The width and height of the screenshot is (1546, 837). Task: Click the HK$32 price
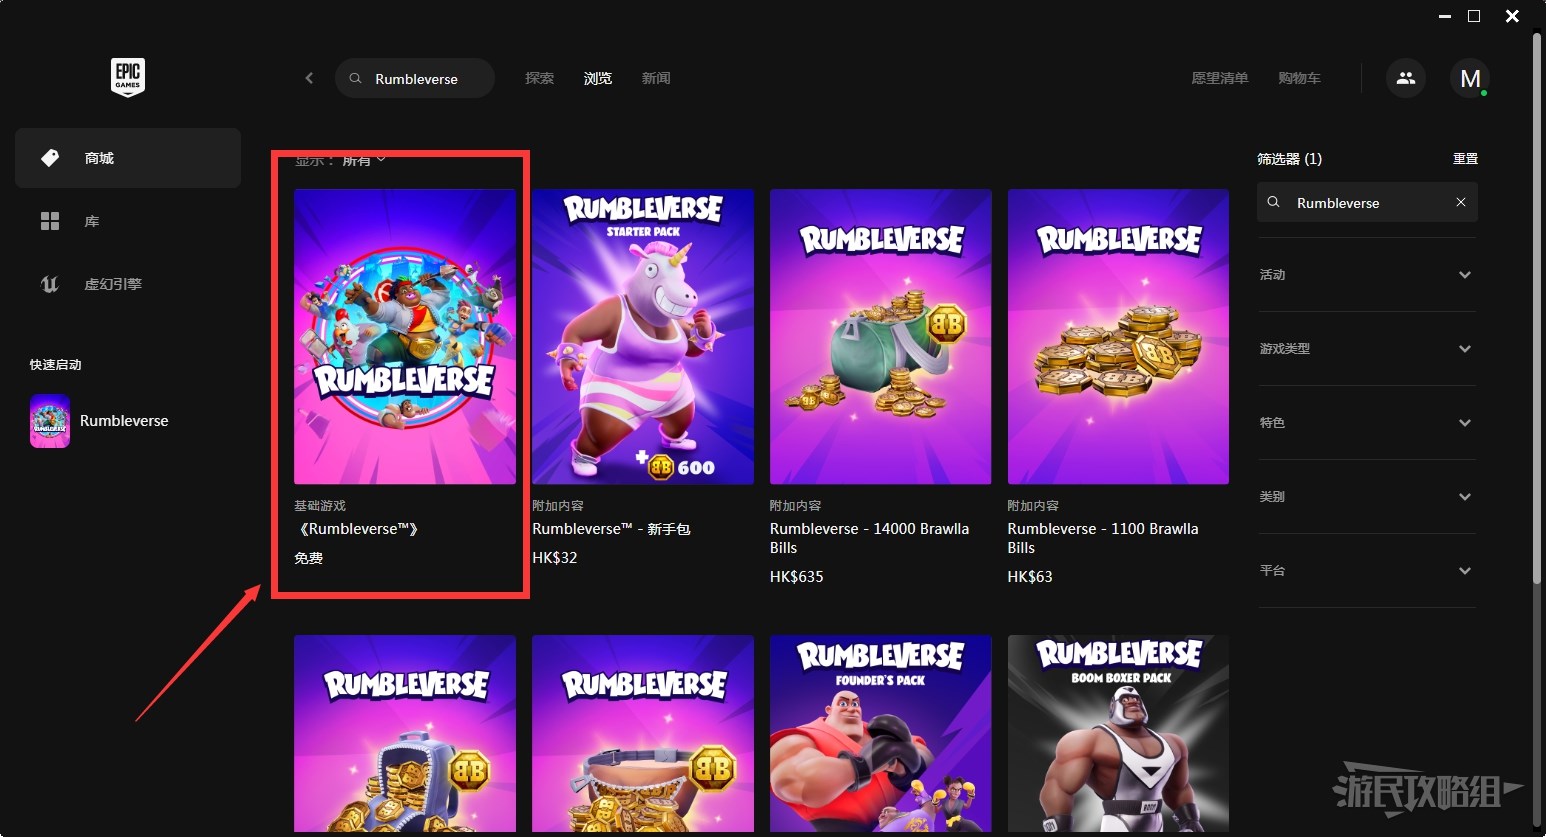(555, 558)
